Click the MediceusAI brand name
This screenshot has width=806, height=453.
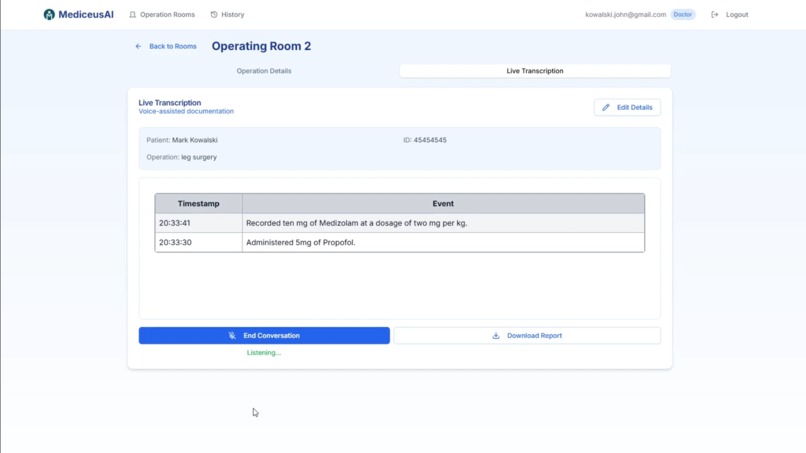pos(86,14)
